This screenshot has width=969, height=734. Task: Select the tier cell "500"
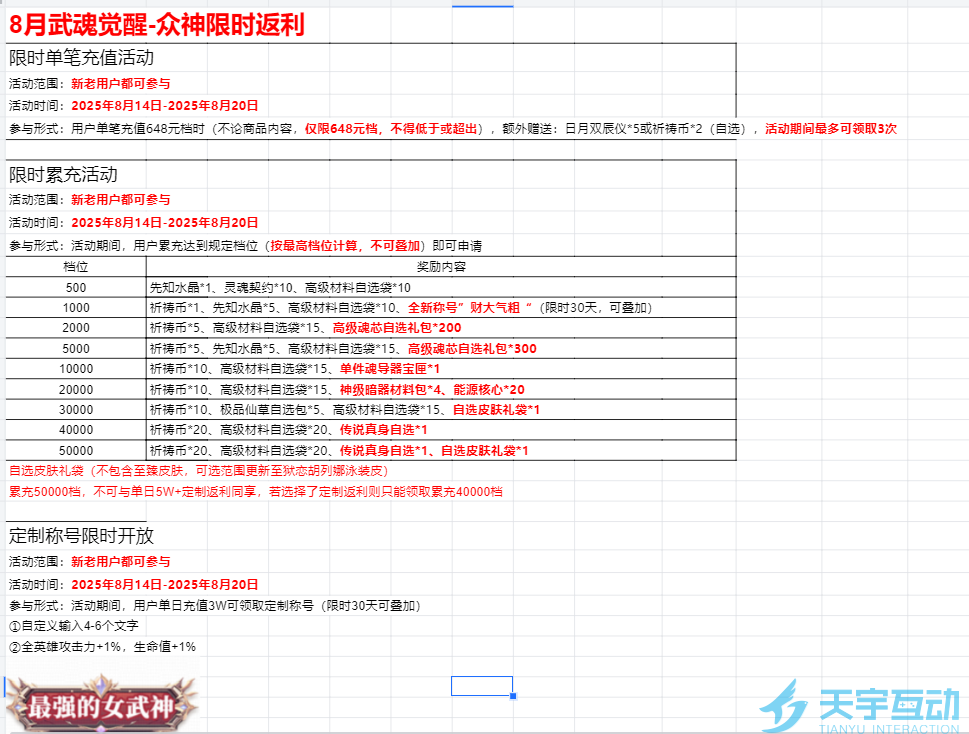coord(76,287)
